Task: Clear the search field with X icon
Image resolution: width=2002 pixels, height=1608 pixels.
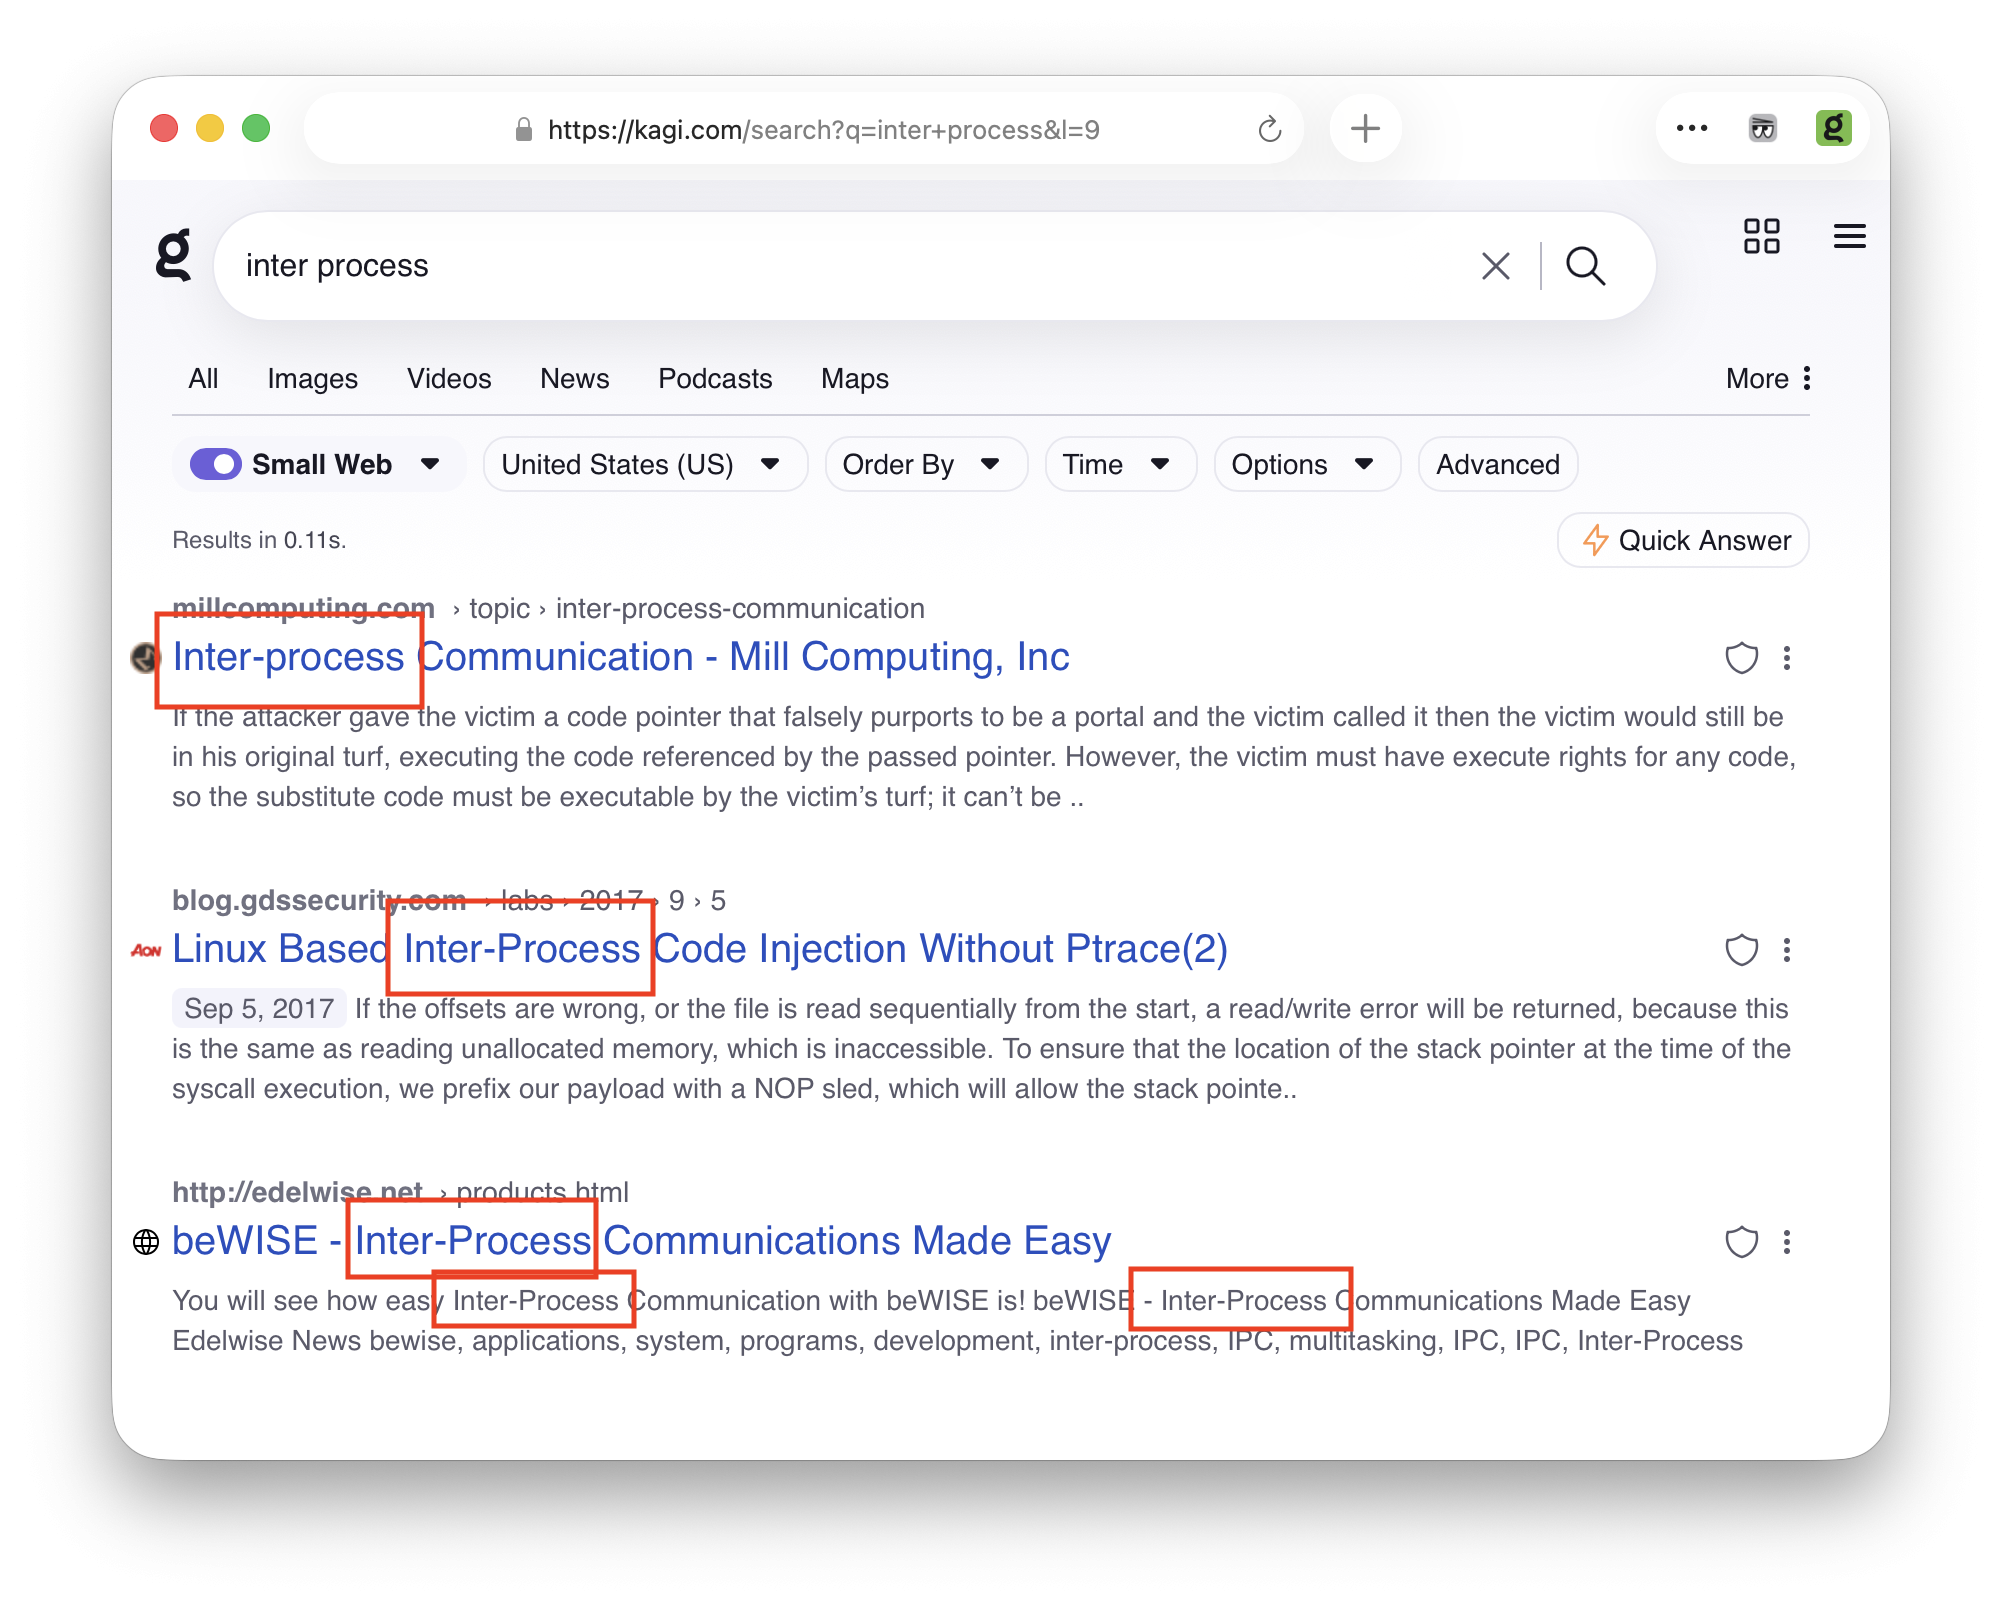Action: point(1495,266)
